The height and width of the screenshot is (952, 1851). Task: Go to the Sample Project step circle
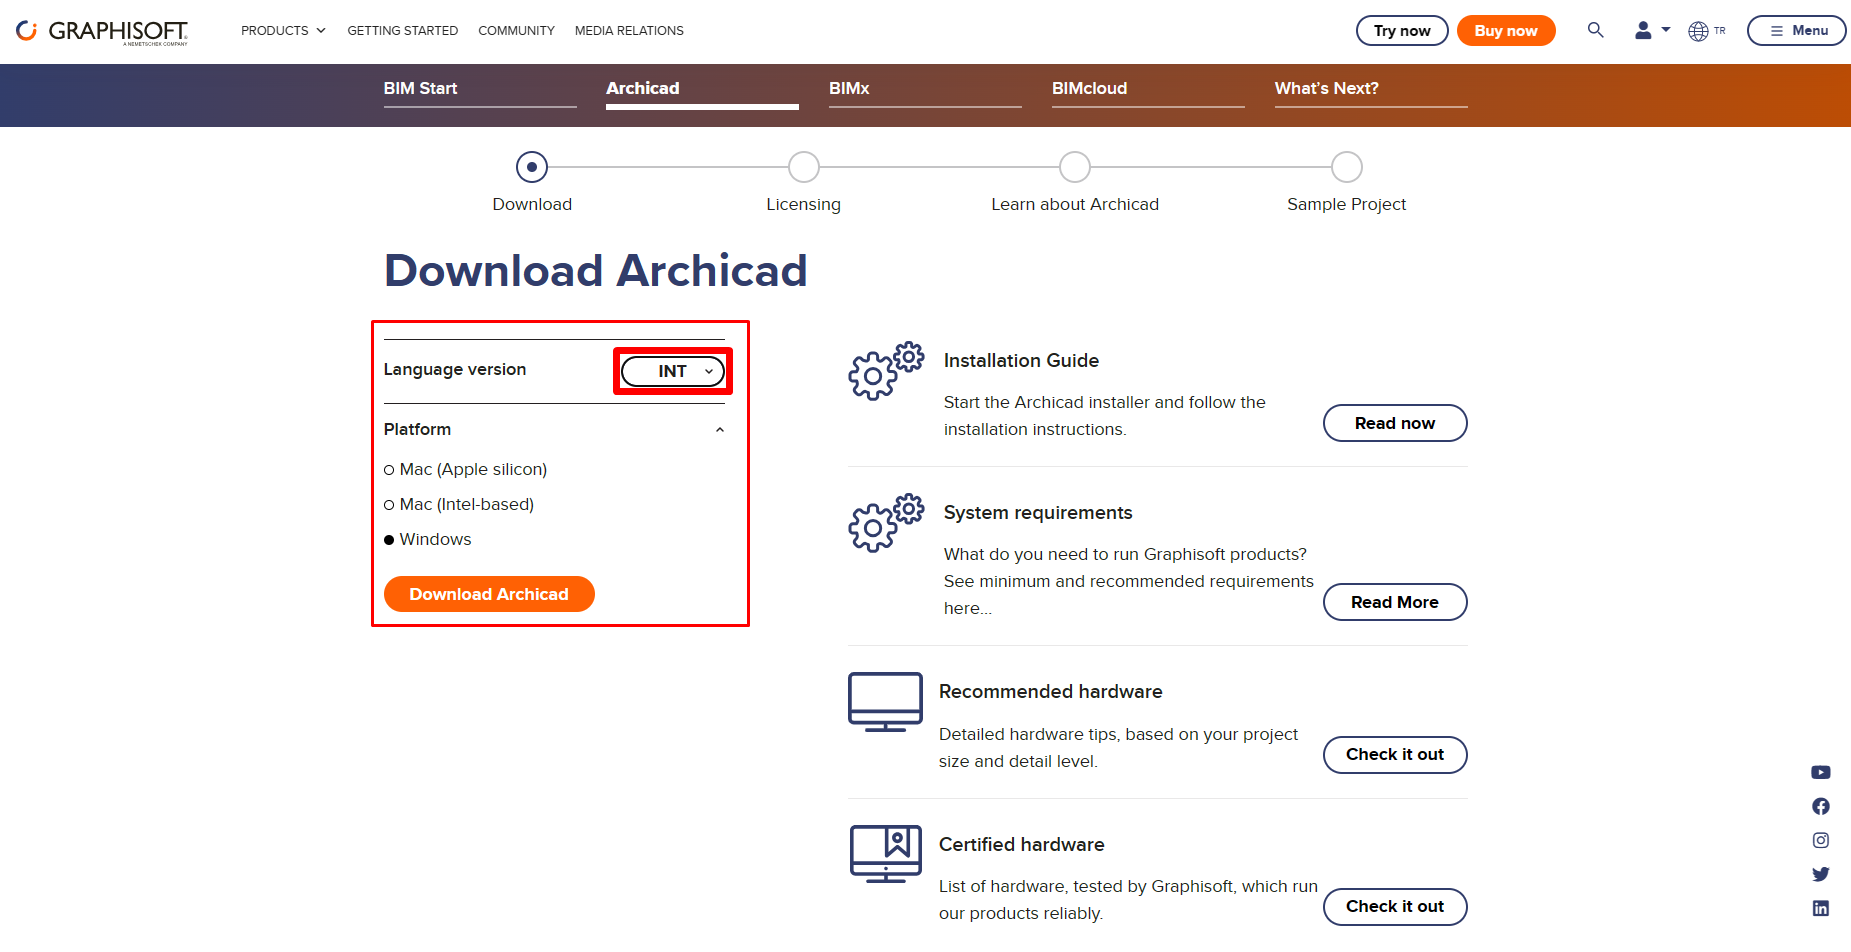coord(1347,167)
